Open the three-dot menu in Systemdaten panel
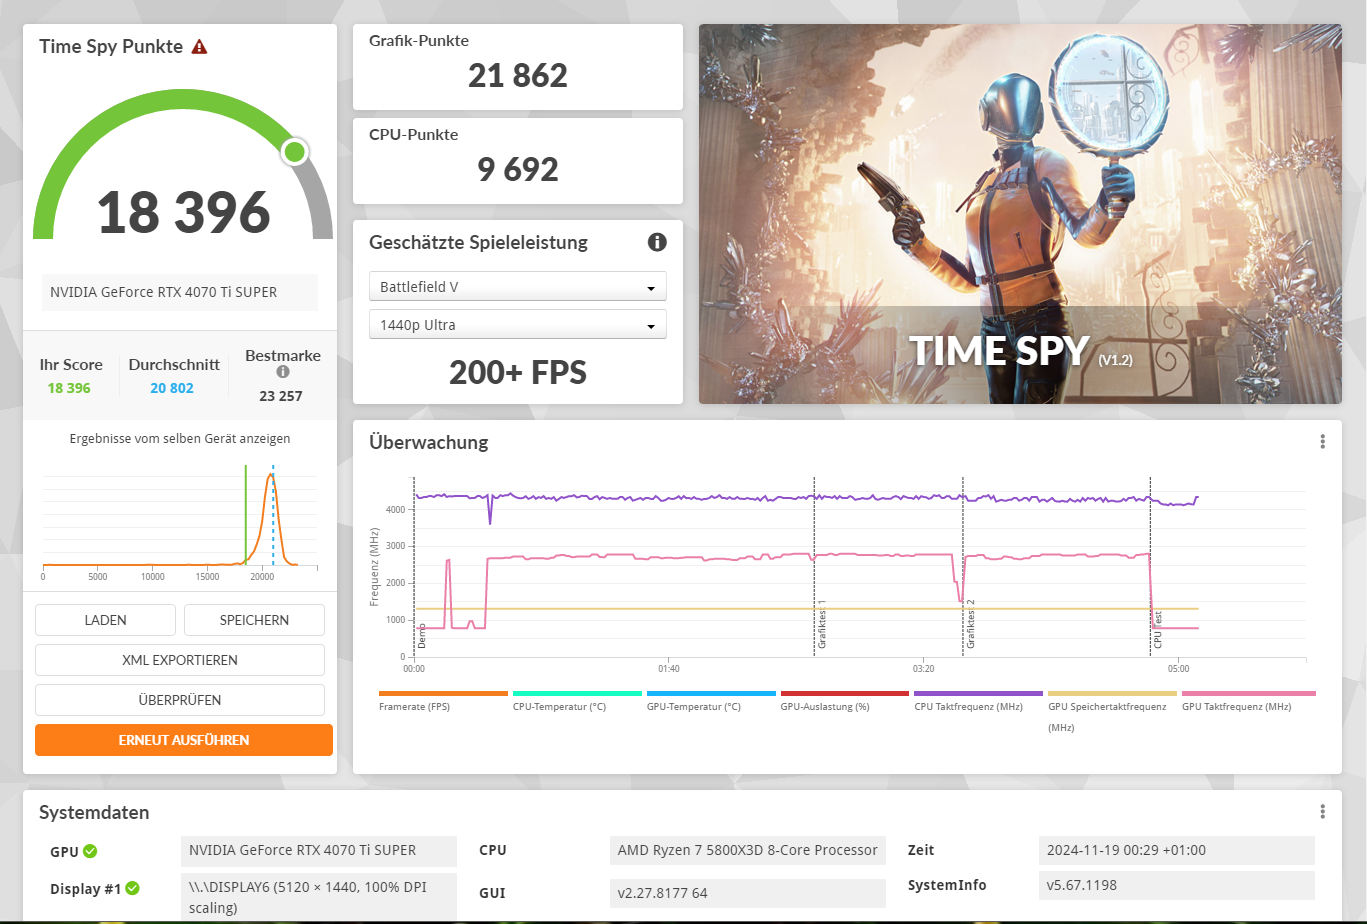Image resolution: width=1367 pixels, height=924 pixels. (1322, 812)
